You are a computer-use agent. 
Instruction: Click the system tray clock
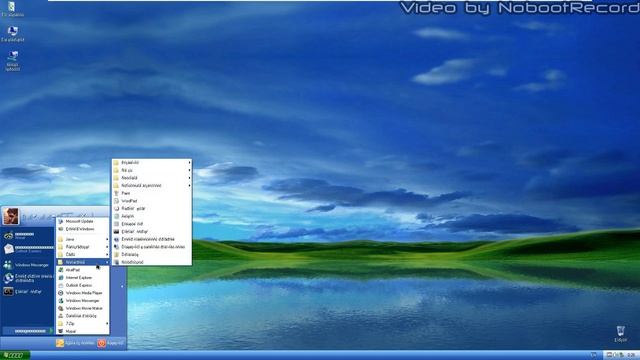631,356
